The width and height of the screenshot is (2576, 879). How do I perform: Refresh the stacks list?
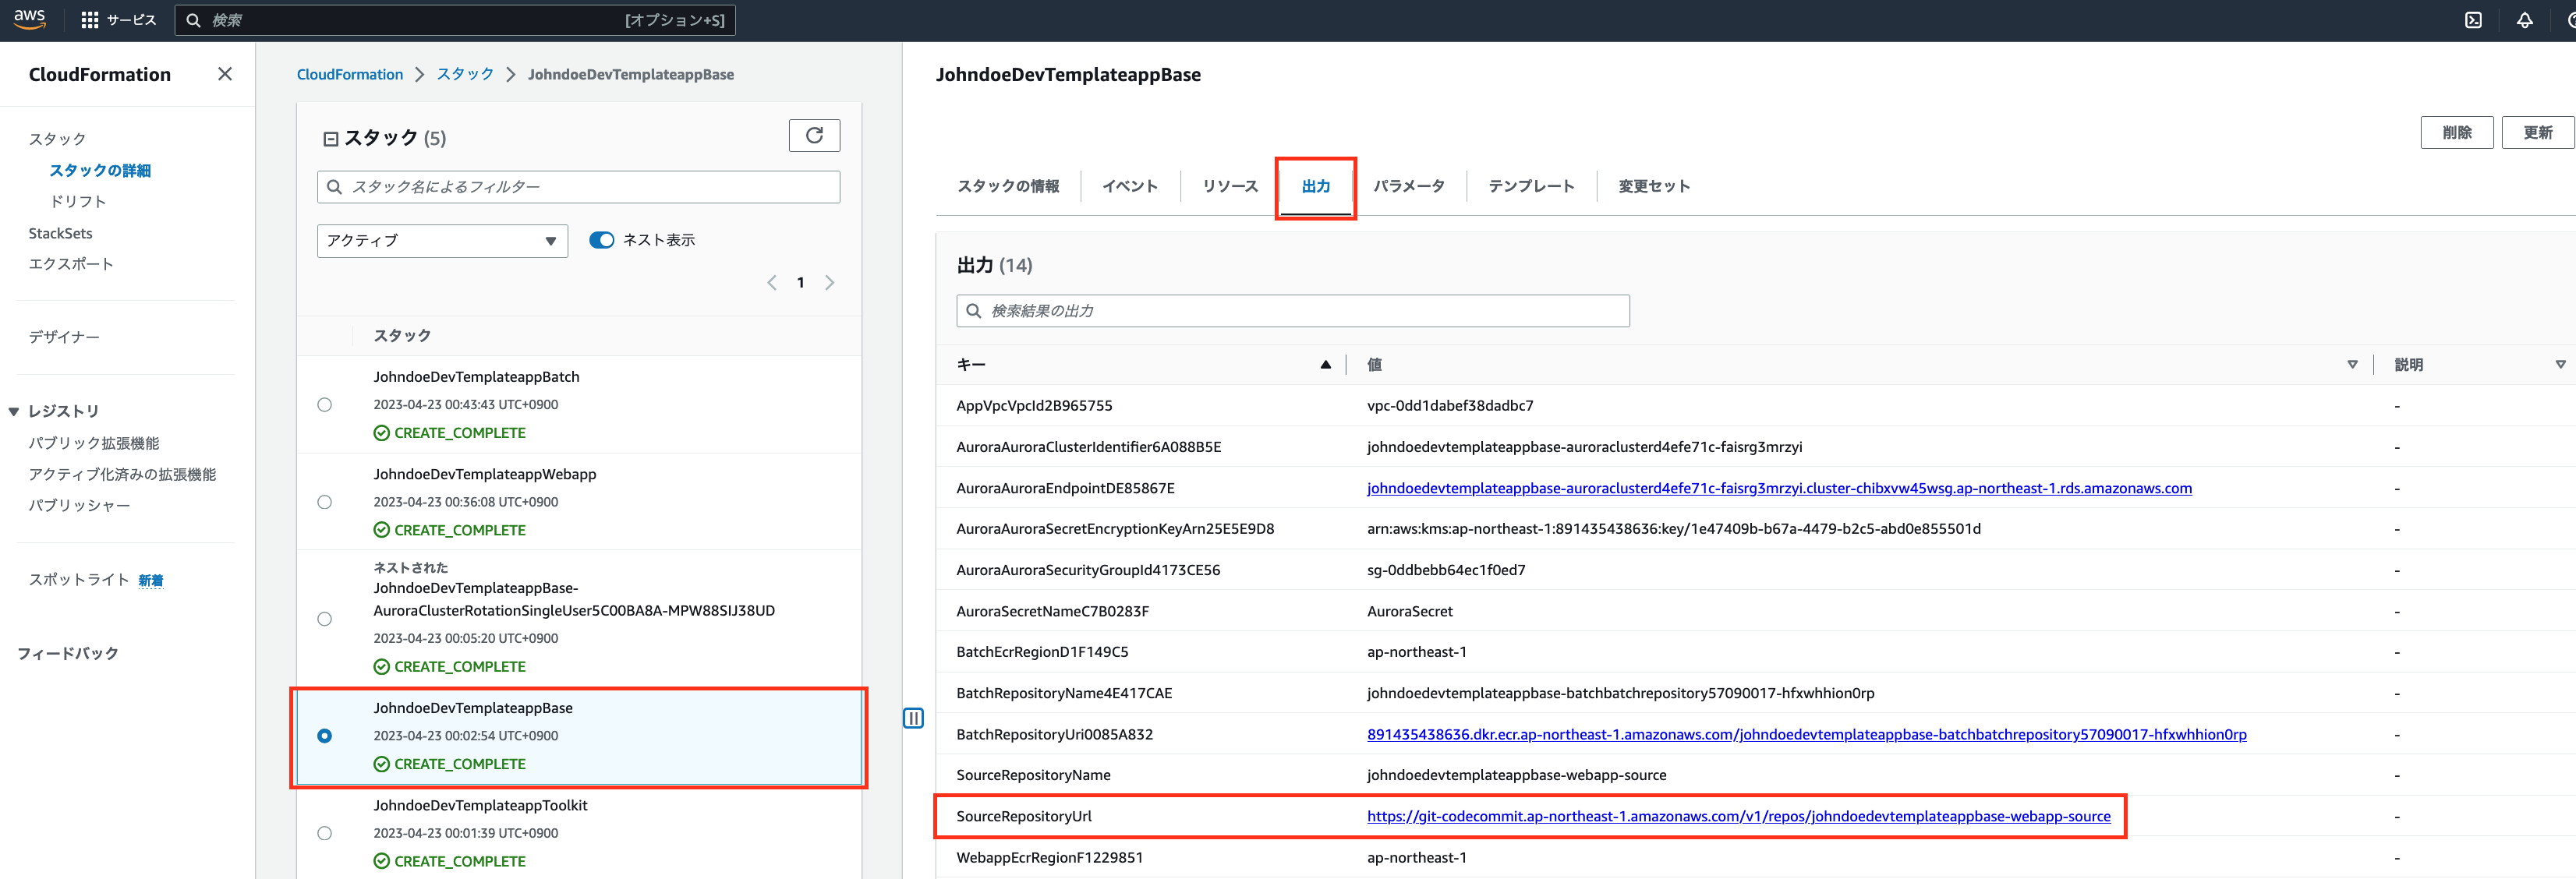pos(814,135)
